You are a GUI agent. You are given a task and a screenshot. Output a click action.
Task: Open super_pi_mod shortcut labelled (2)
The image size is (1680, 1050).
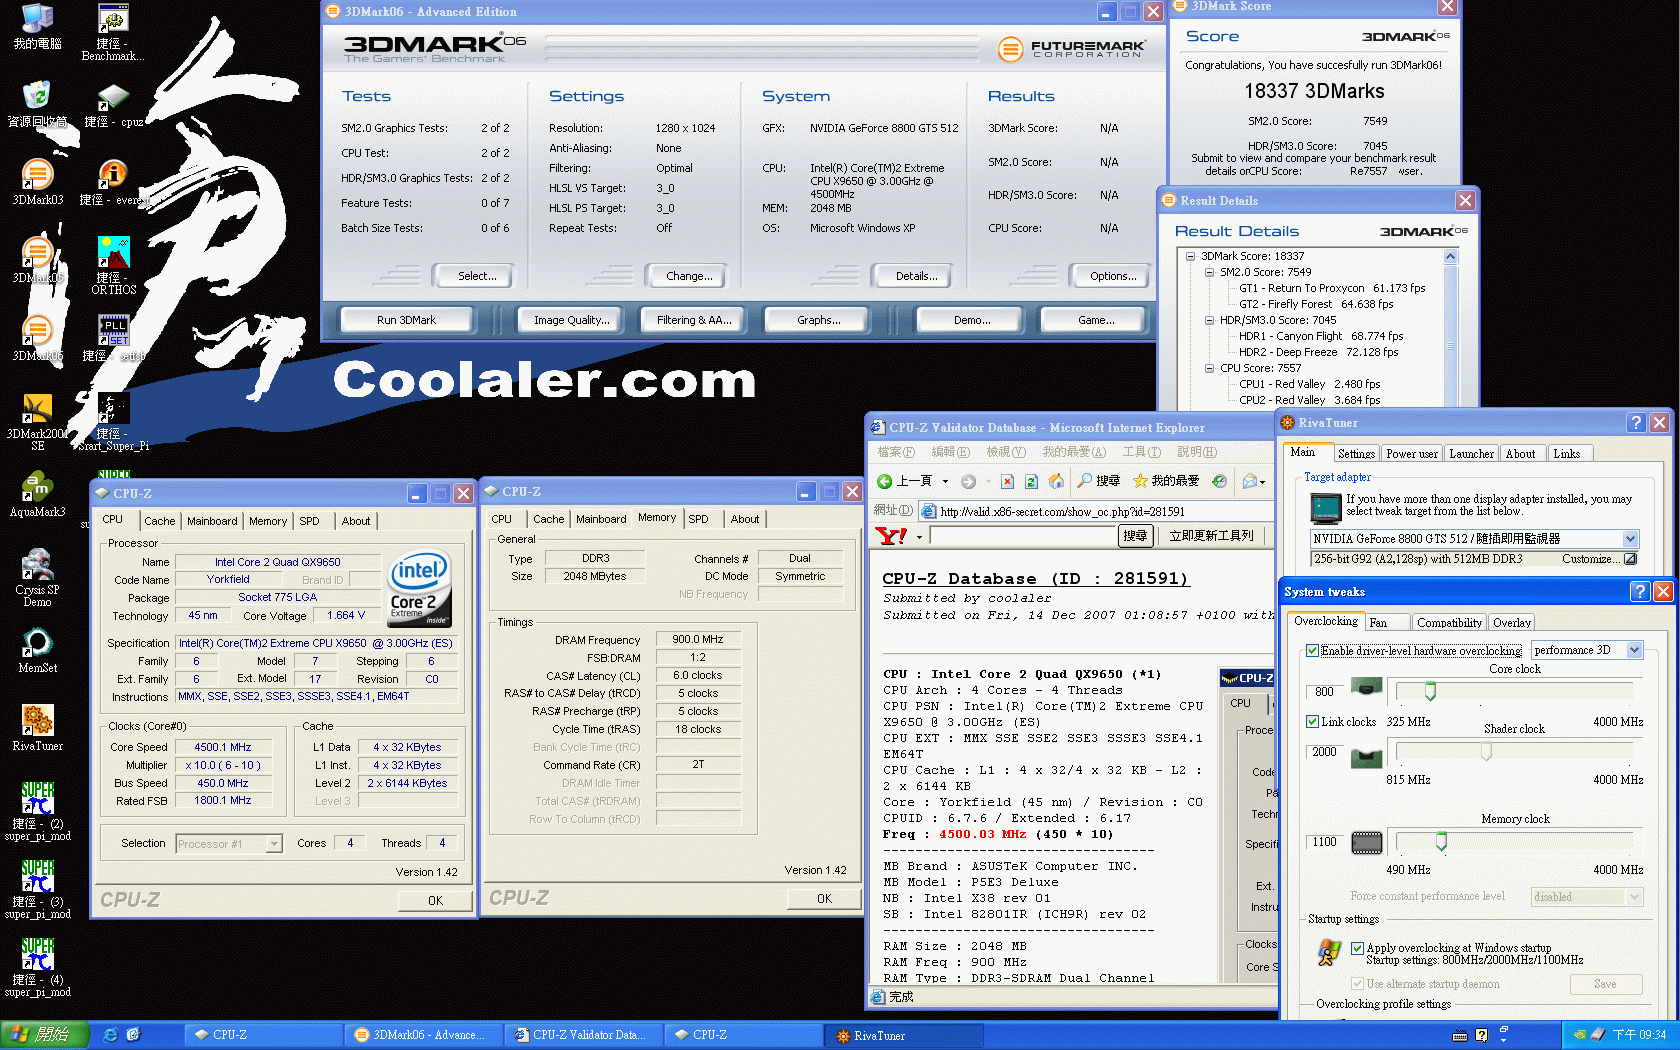click(x=37, y=799)
